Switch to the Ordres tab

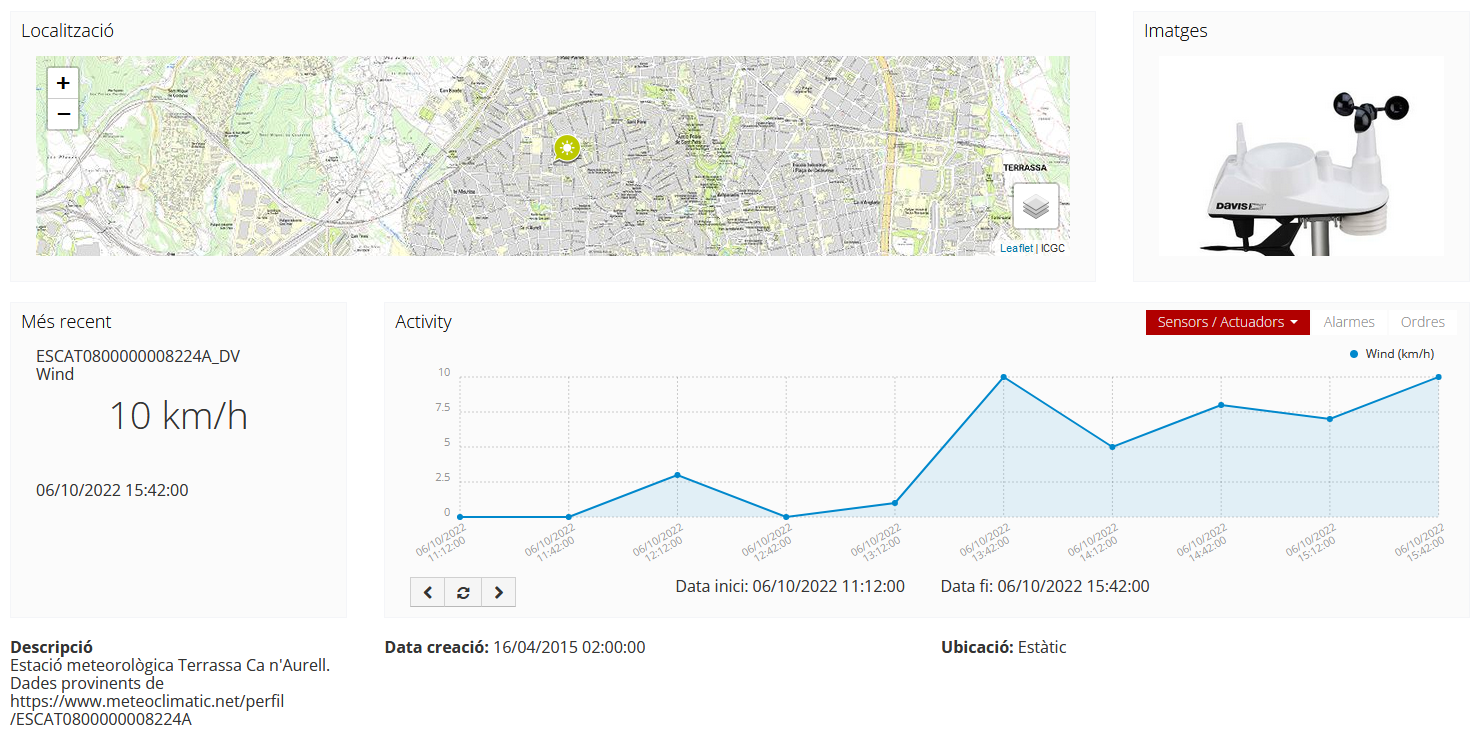point(1423,322)
